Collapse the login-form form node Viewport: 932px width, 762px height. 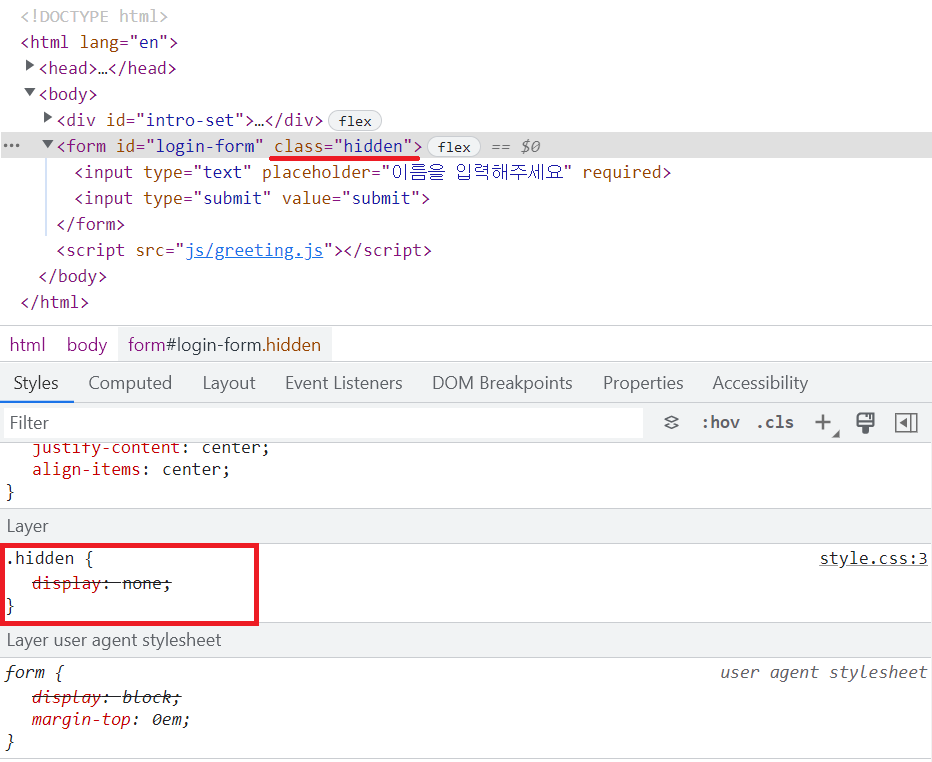point(48,144)
